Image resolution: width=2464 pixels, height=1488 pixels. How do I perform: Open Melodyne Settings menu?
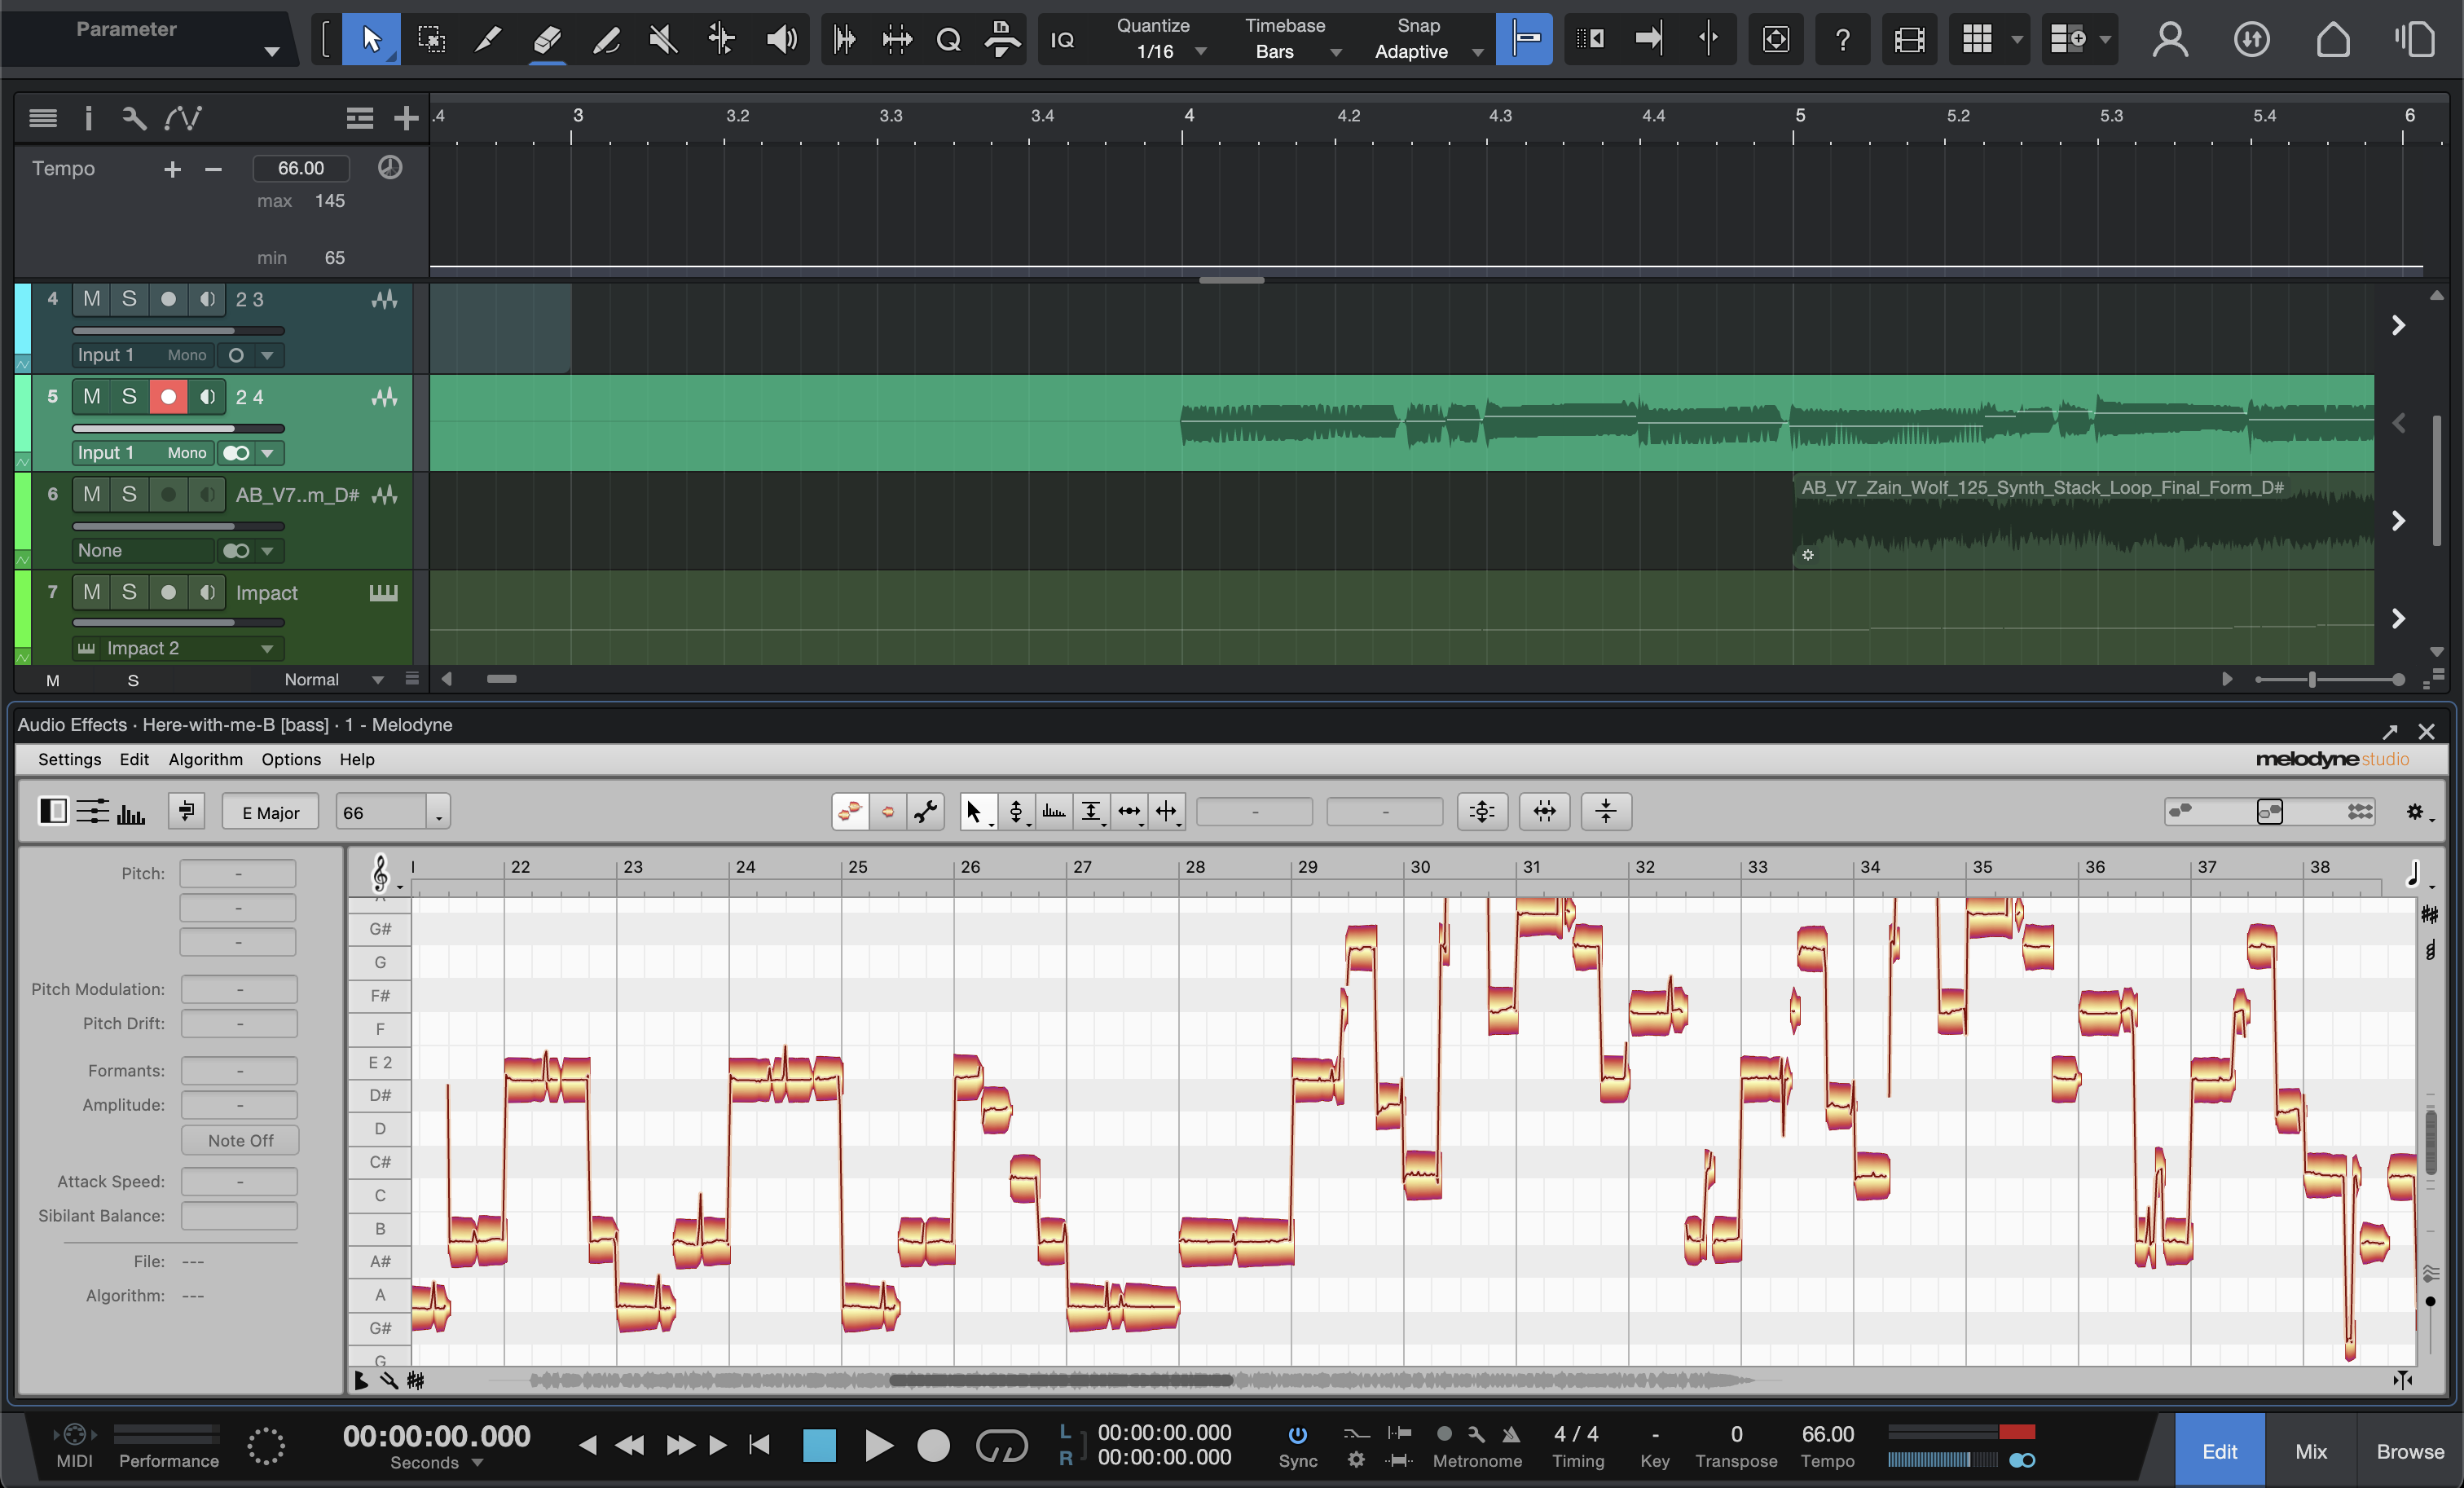pos(69,759)
